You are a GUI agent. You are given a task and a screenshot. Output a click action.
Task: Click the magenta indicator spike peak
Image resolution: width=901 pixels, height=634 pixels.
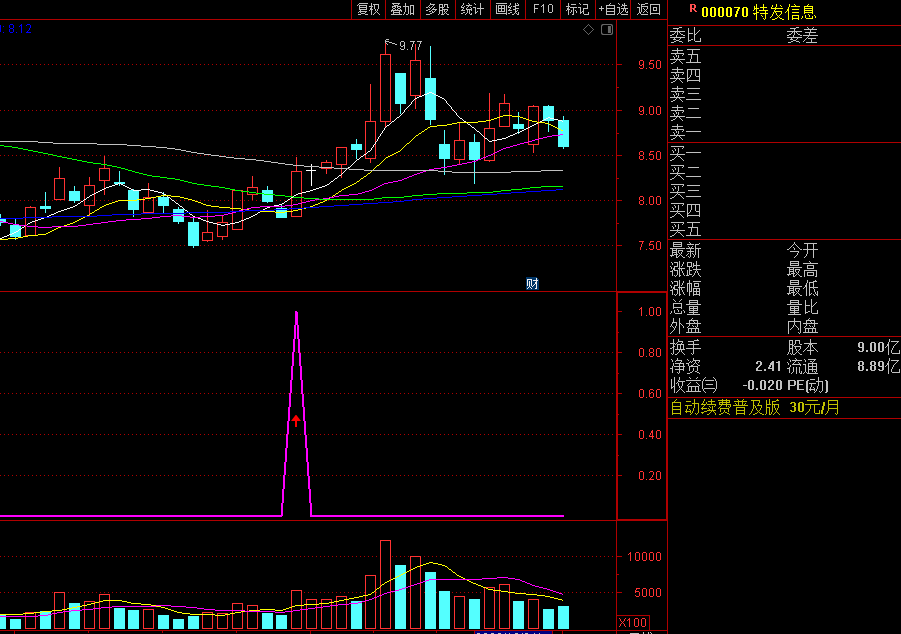tap(296, 313)
